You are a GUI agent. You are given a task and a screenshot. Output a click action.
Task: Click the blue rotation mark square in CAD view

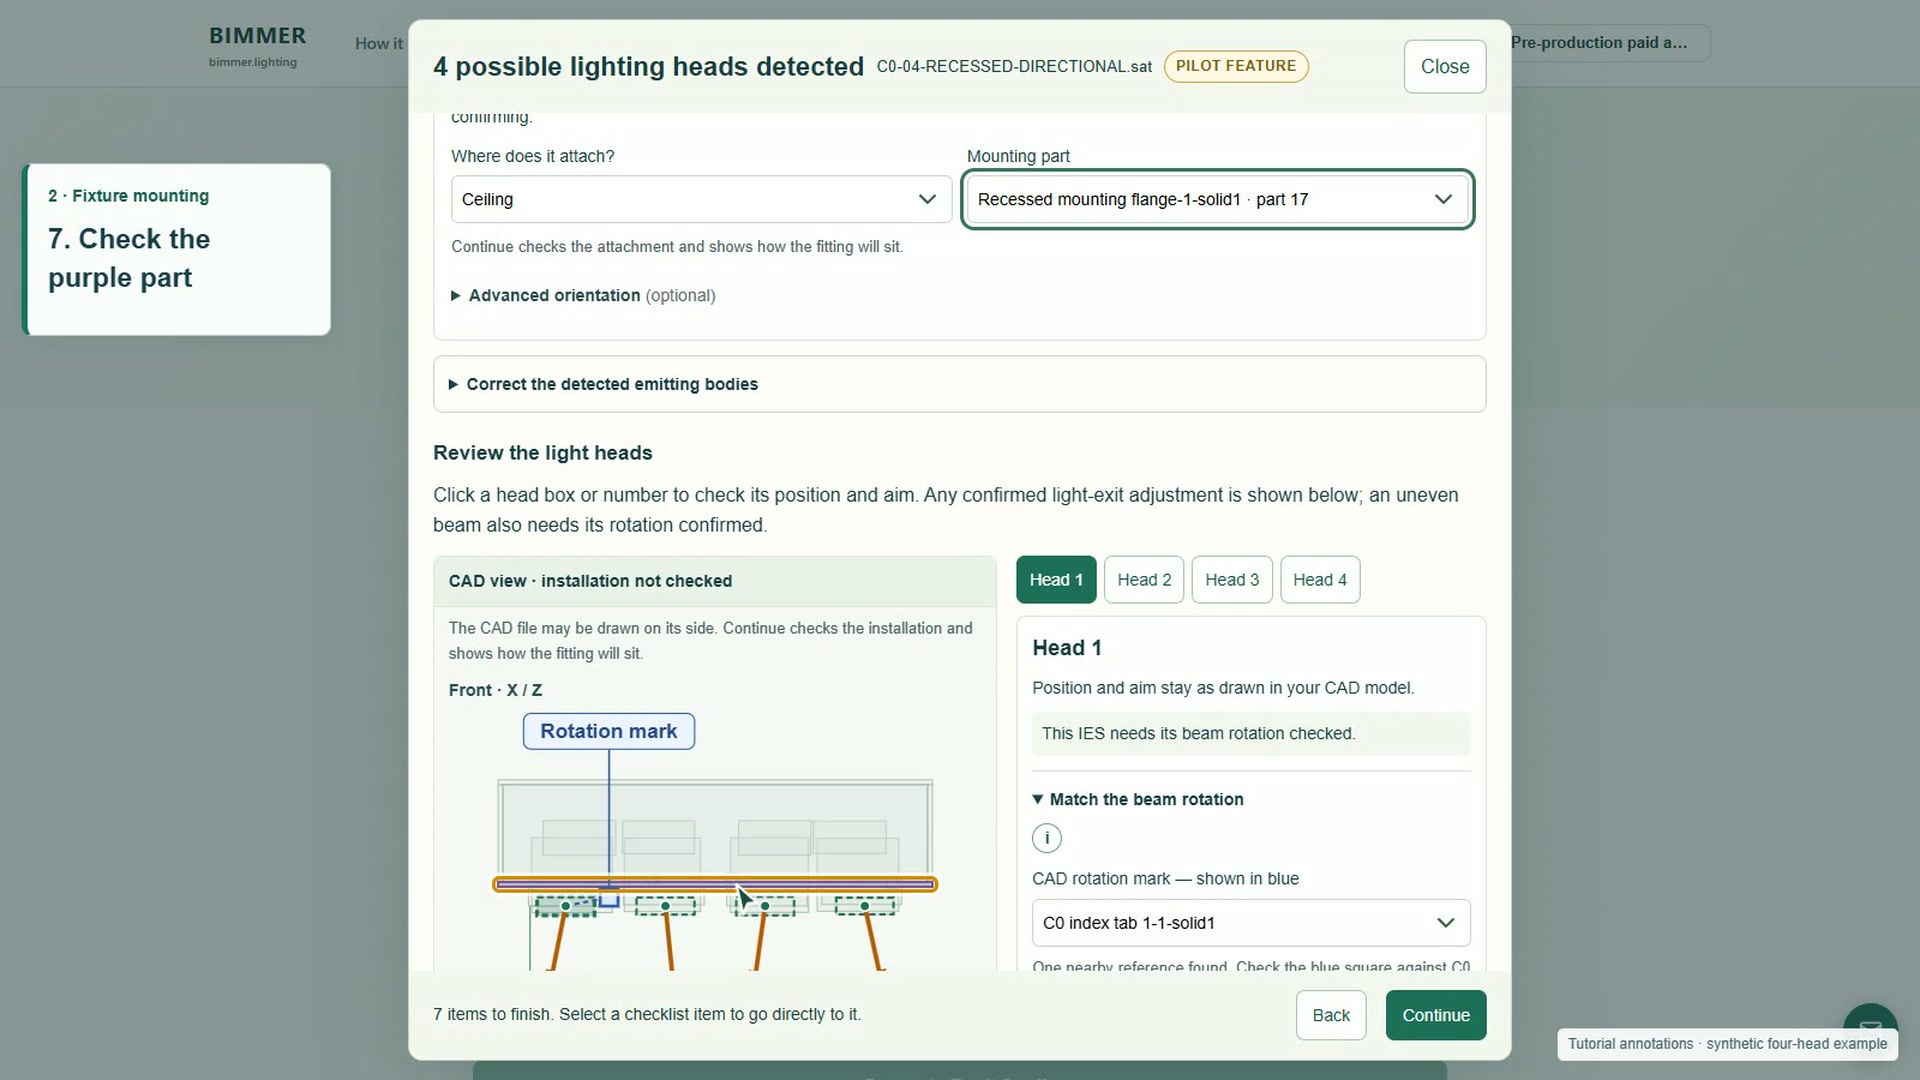click(608, 900)
